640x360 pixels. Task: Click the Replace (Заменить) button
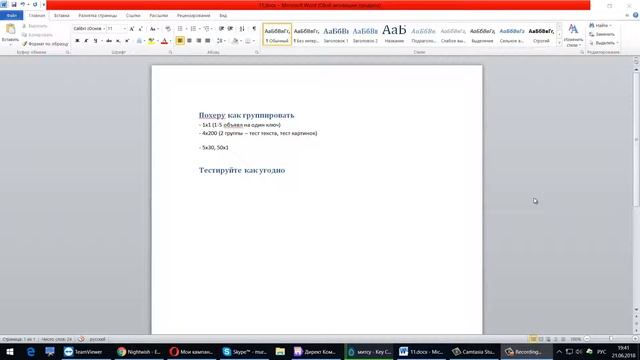coord(602,34)
